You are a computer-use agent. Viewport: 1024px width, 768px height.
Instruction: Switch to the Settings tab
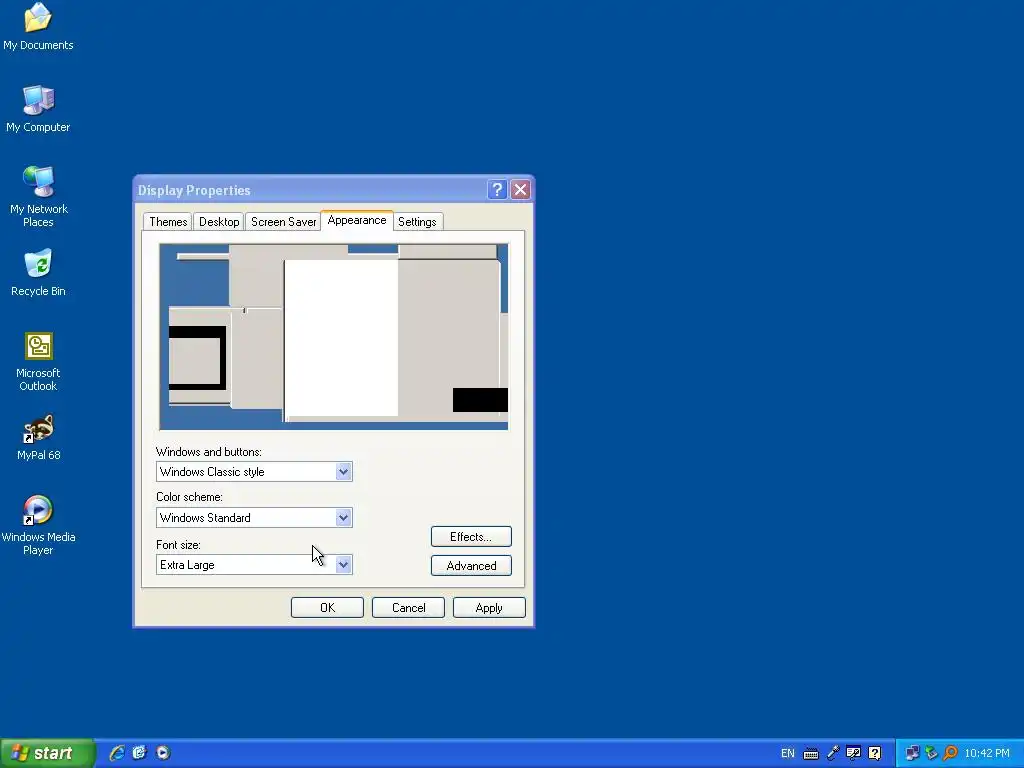[417, 222]
